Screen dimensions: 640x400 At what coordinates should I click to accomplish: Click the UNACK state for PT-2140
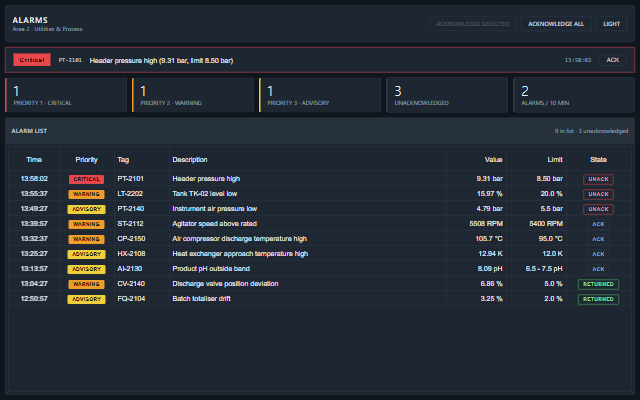[x=598, y=209]
